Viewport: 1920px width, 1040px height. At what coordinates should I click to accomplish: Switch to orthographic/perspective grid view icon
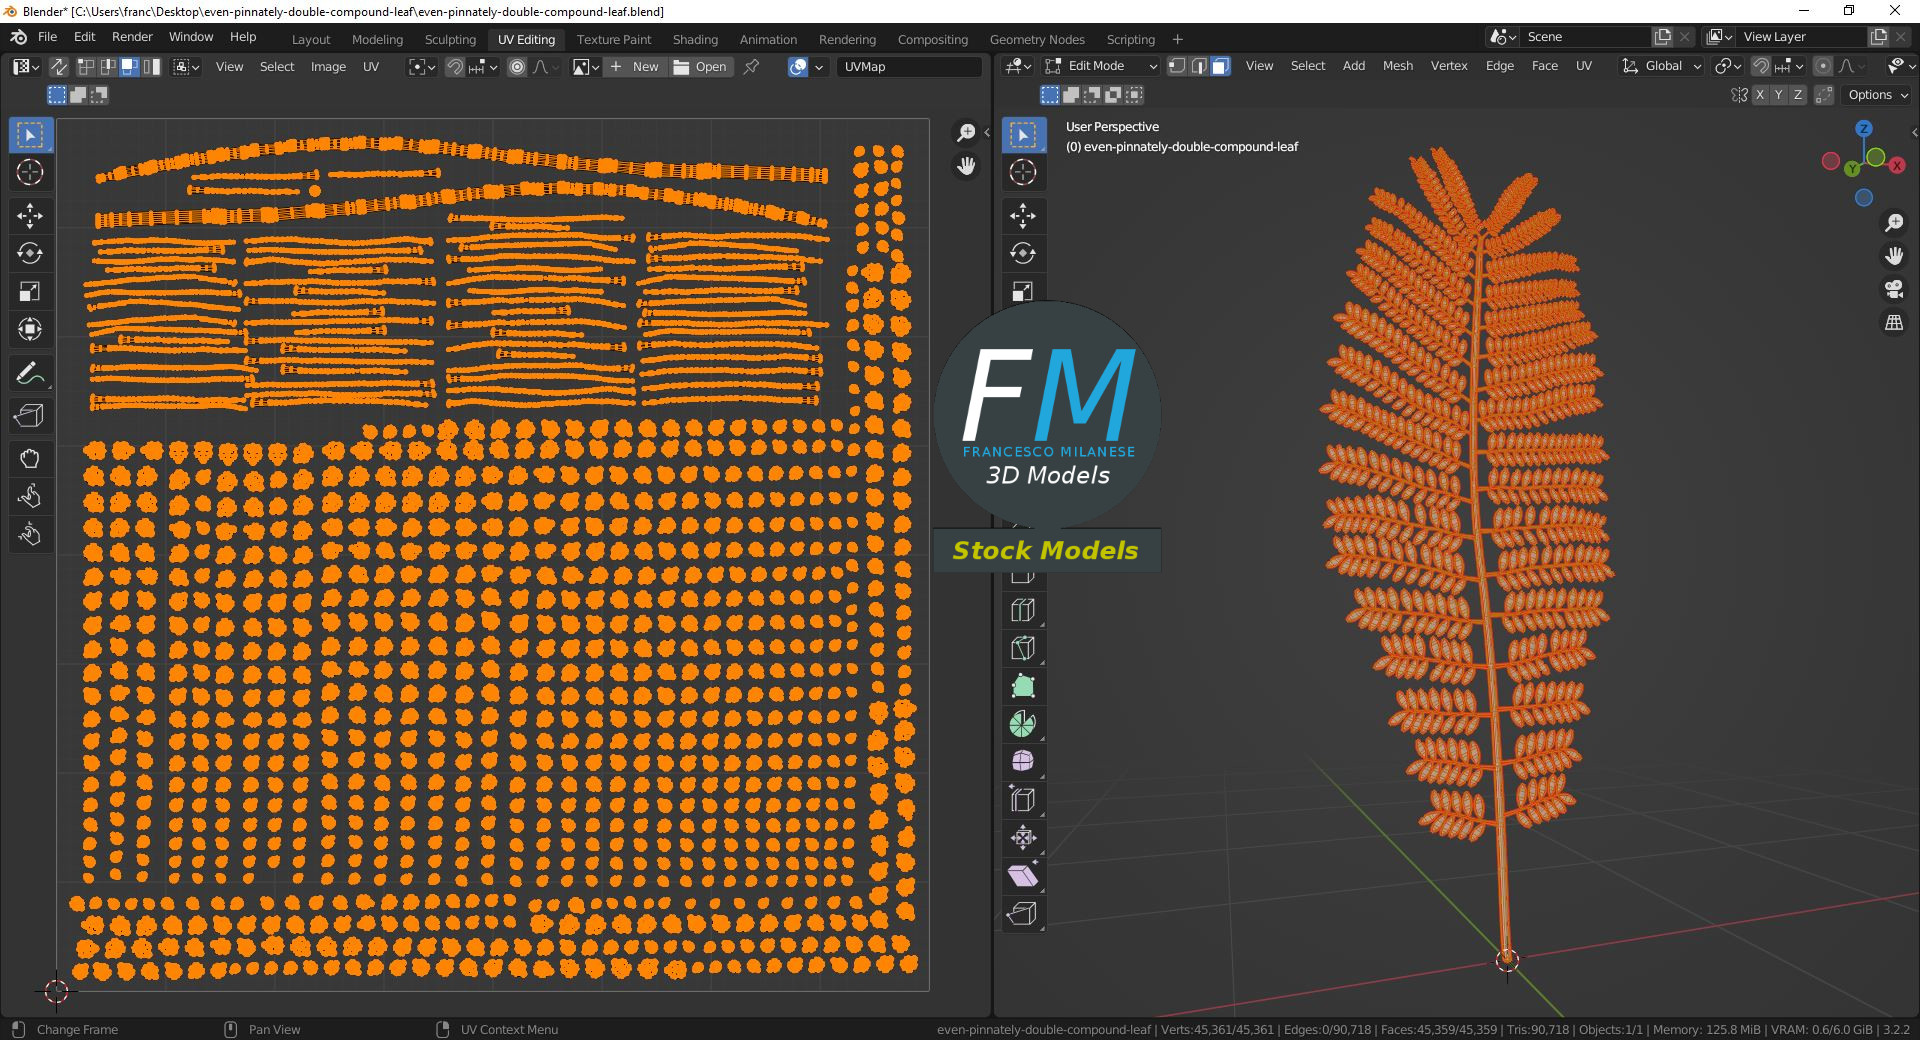click(1894, 322)
